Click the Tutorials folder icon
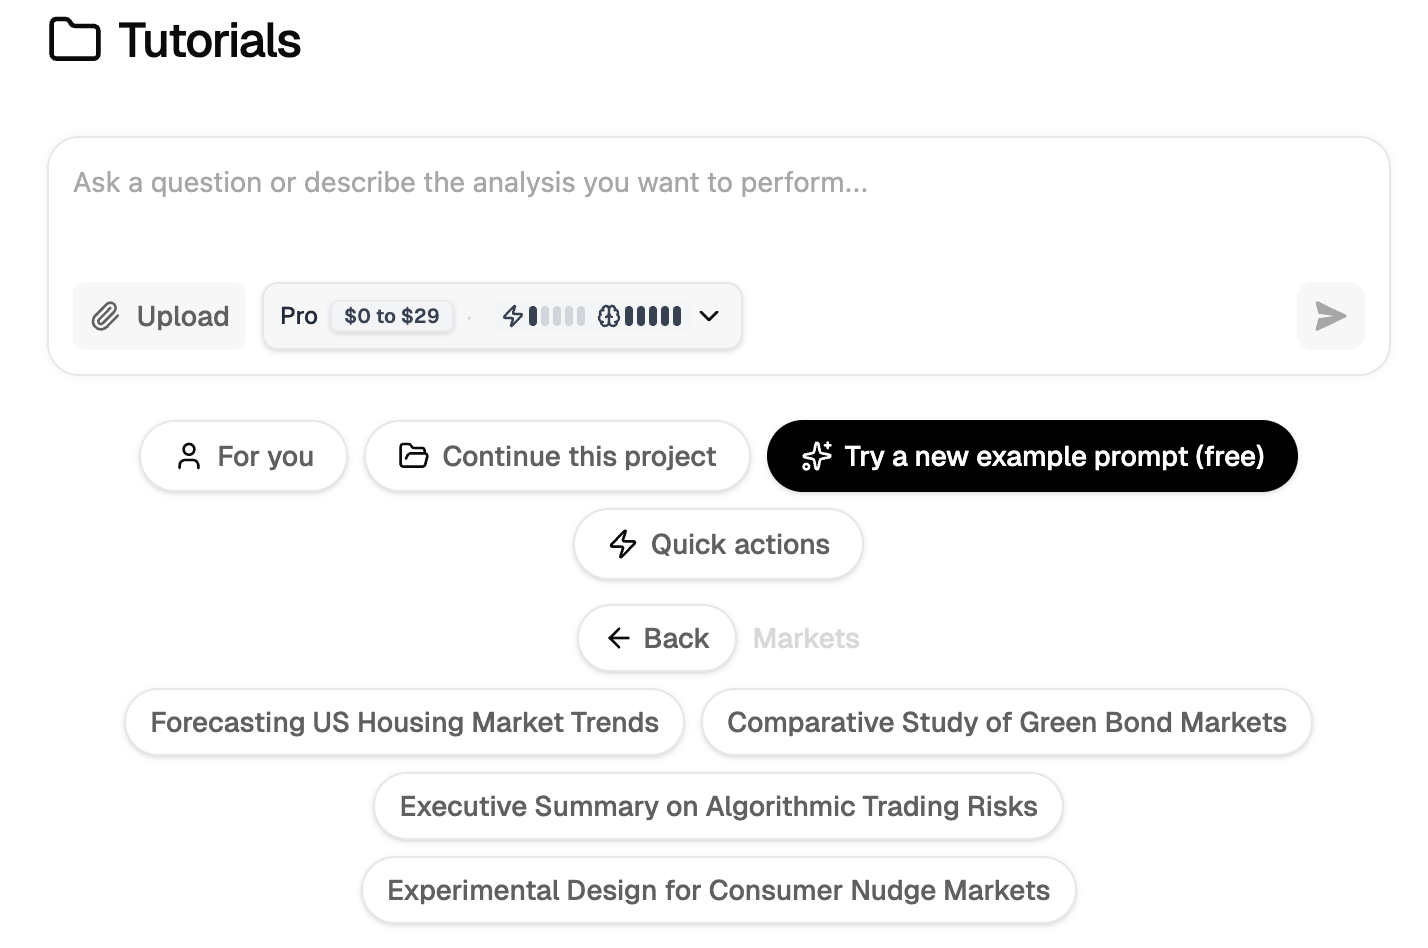1428x948 pixels. tap(74, 40)
